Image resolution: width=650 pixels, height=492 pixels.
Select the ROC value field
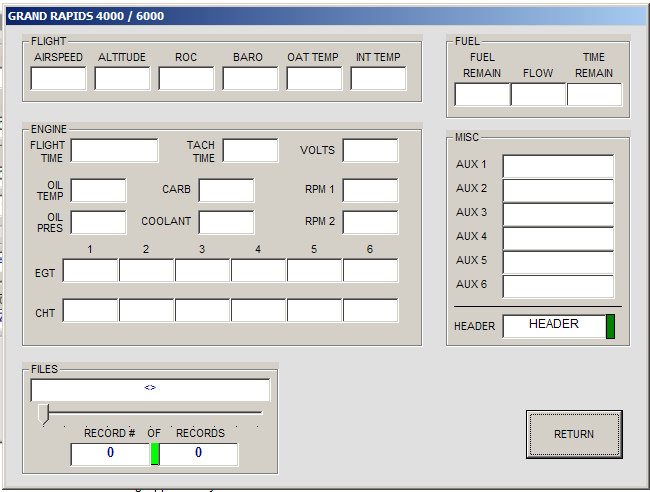(186, 78)
